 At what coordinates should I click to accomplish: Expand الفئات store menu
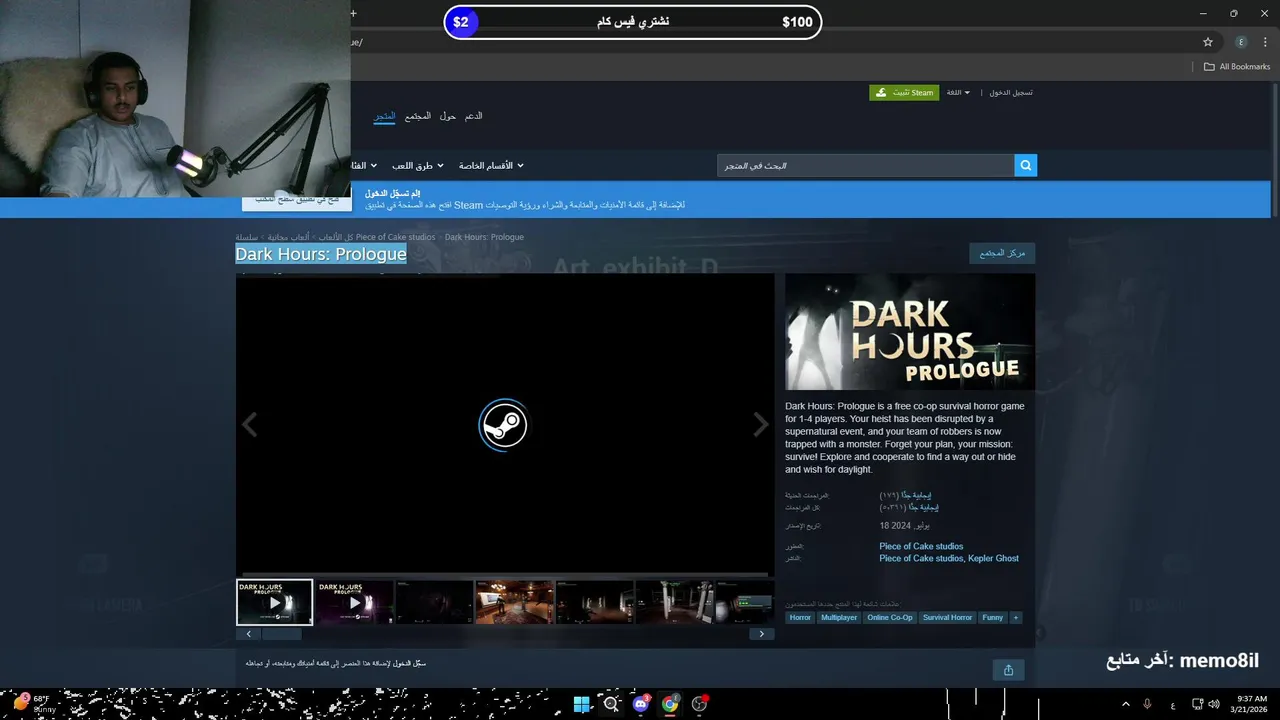pyautogui.click(x=364, y=165)
